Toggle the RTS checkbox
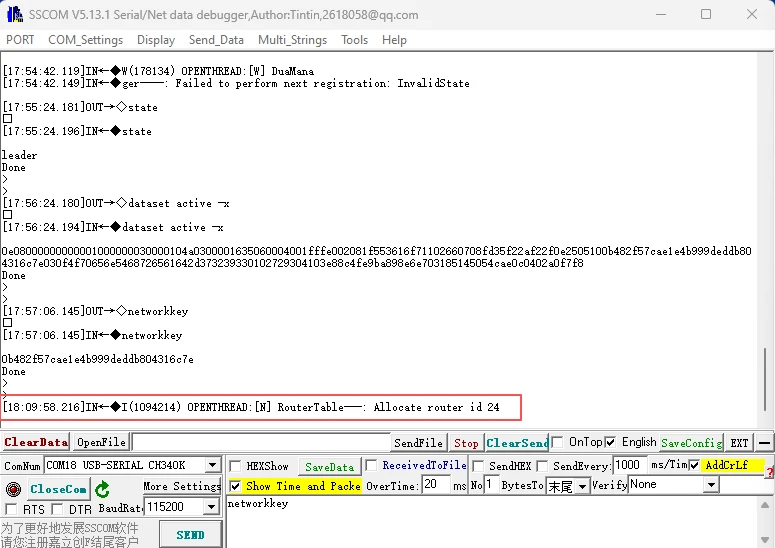The image size is (775, 548). coord(12,510)
